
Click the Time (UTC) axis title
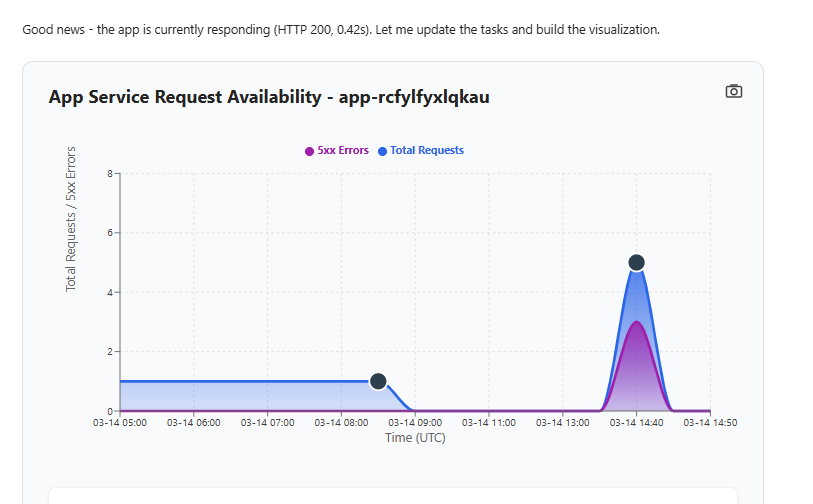pos(415,438)
